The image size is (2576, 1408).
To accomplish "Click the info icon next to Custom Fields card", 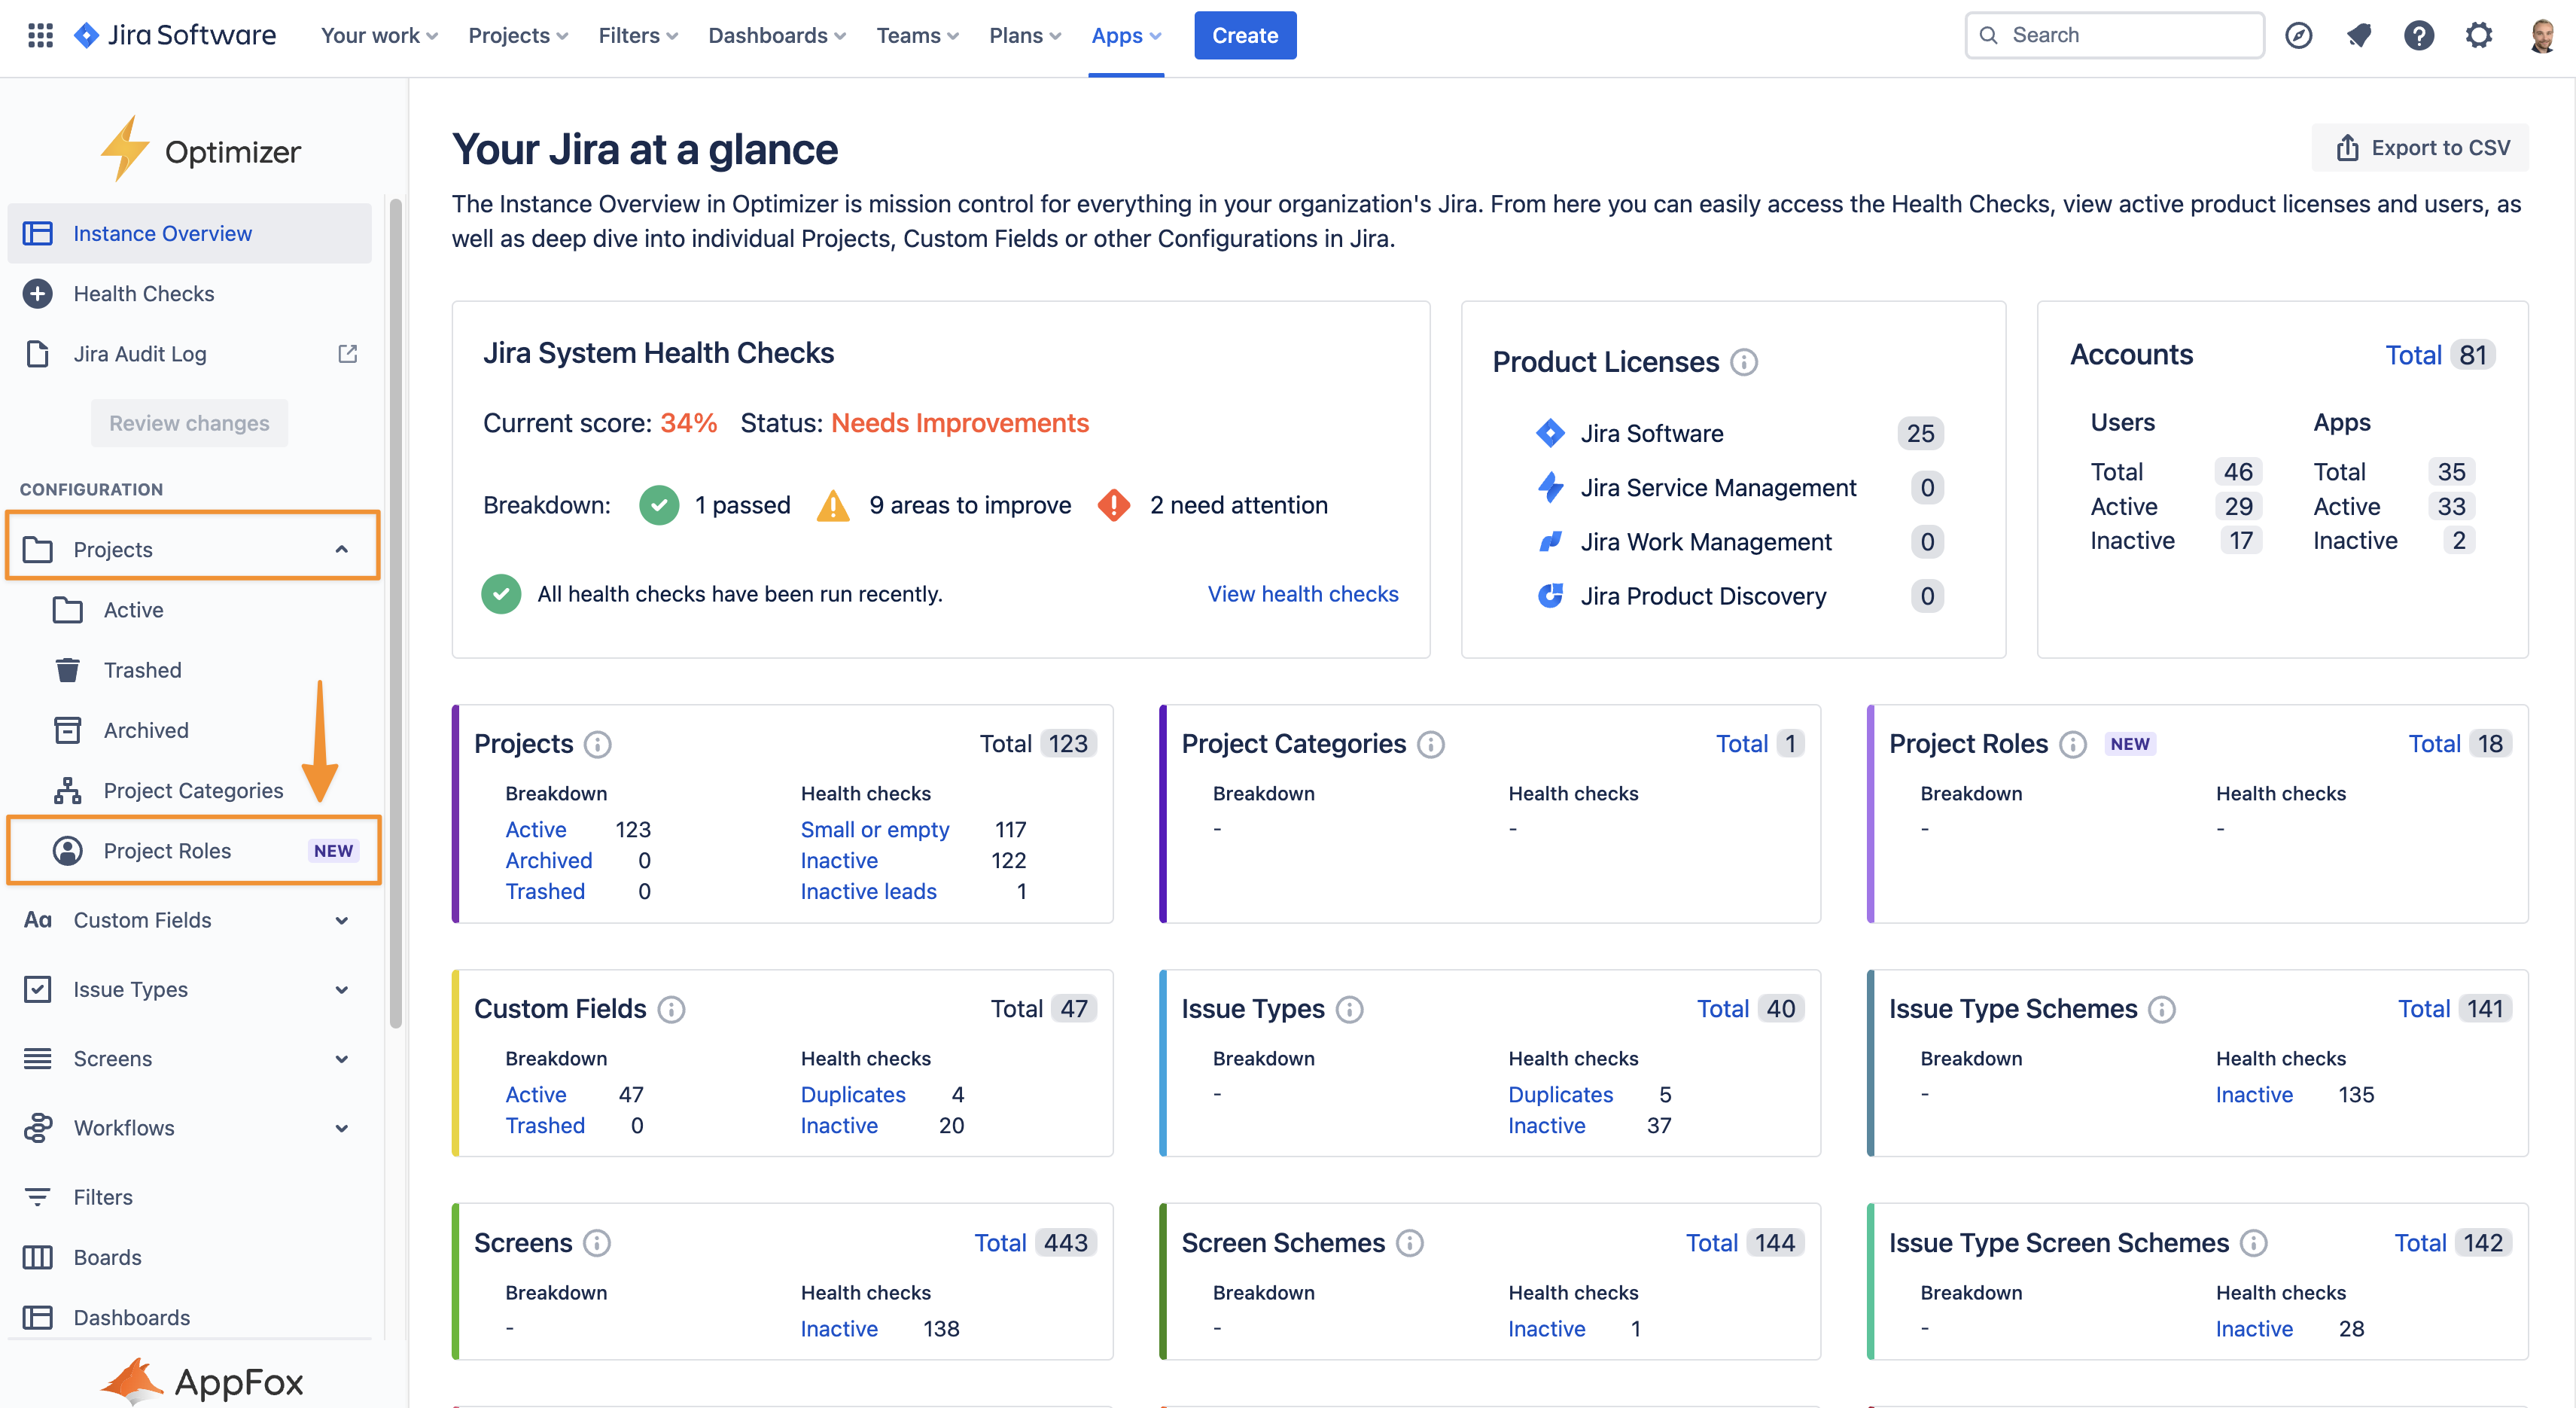I will click(x=671, y=1009).
